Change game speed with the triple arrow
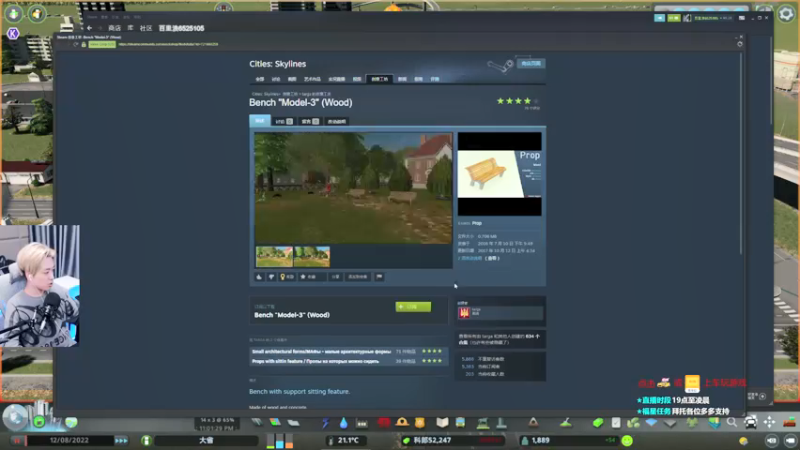This screenshot has width=800, height=450. point(121,440)
